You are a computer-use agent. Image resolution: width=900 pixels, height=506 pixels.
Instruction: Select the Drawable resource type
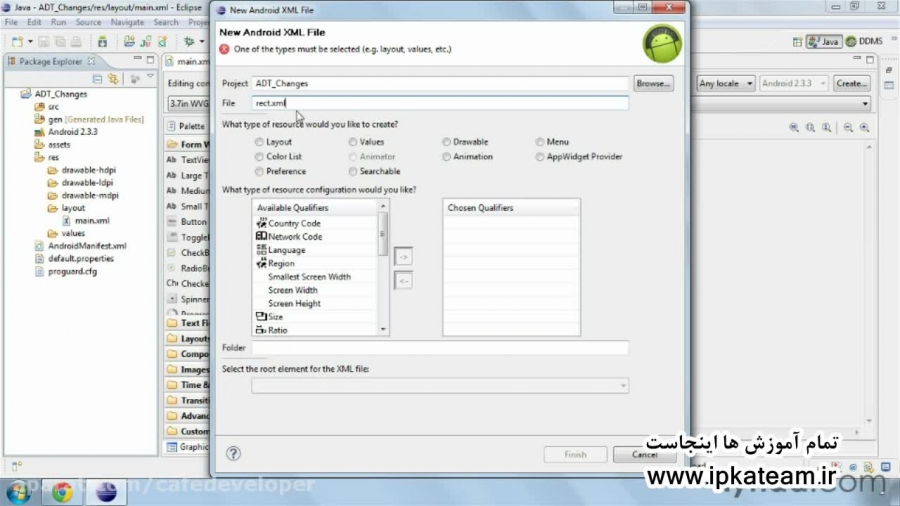coord(447,142)
